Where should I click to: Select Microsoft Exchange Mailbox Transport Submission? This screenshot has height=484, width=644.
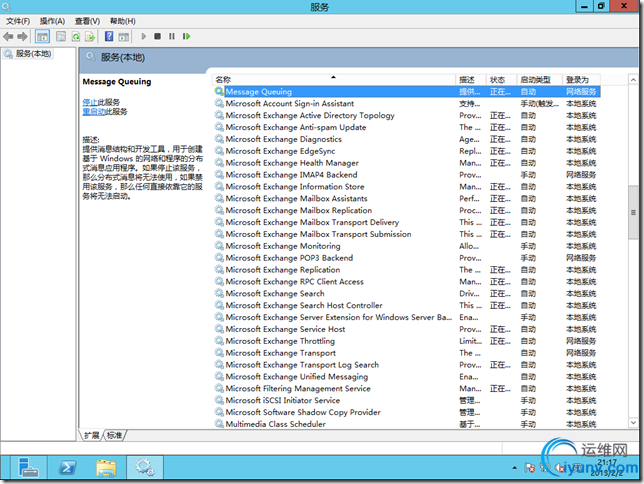(407, 234)
